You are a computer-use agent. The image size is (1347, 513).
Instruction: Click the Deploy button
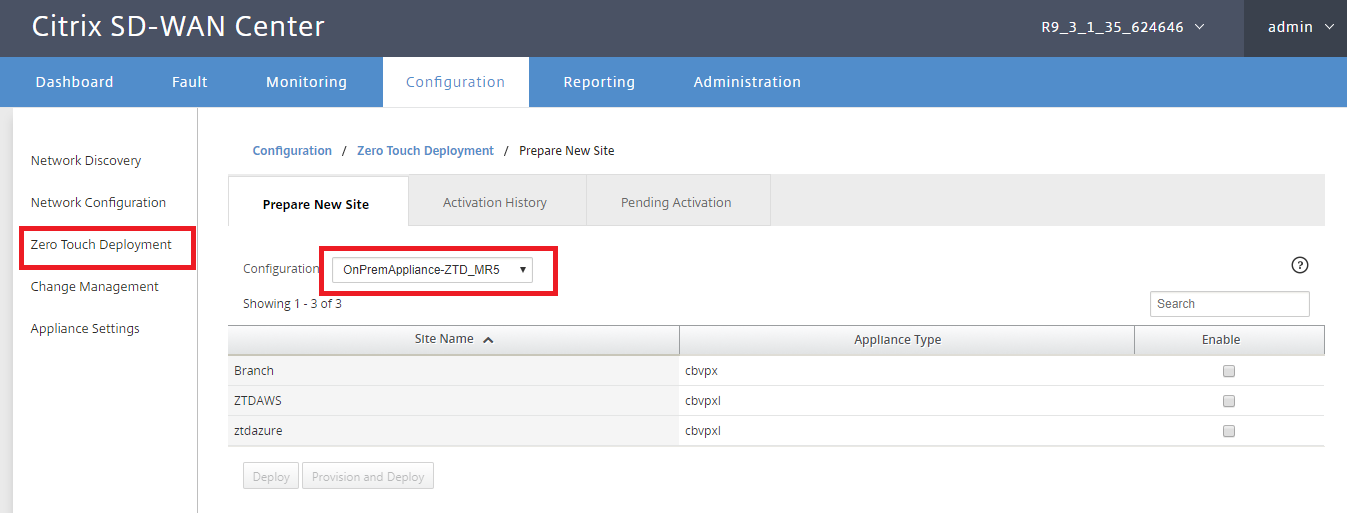(271, 477)
